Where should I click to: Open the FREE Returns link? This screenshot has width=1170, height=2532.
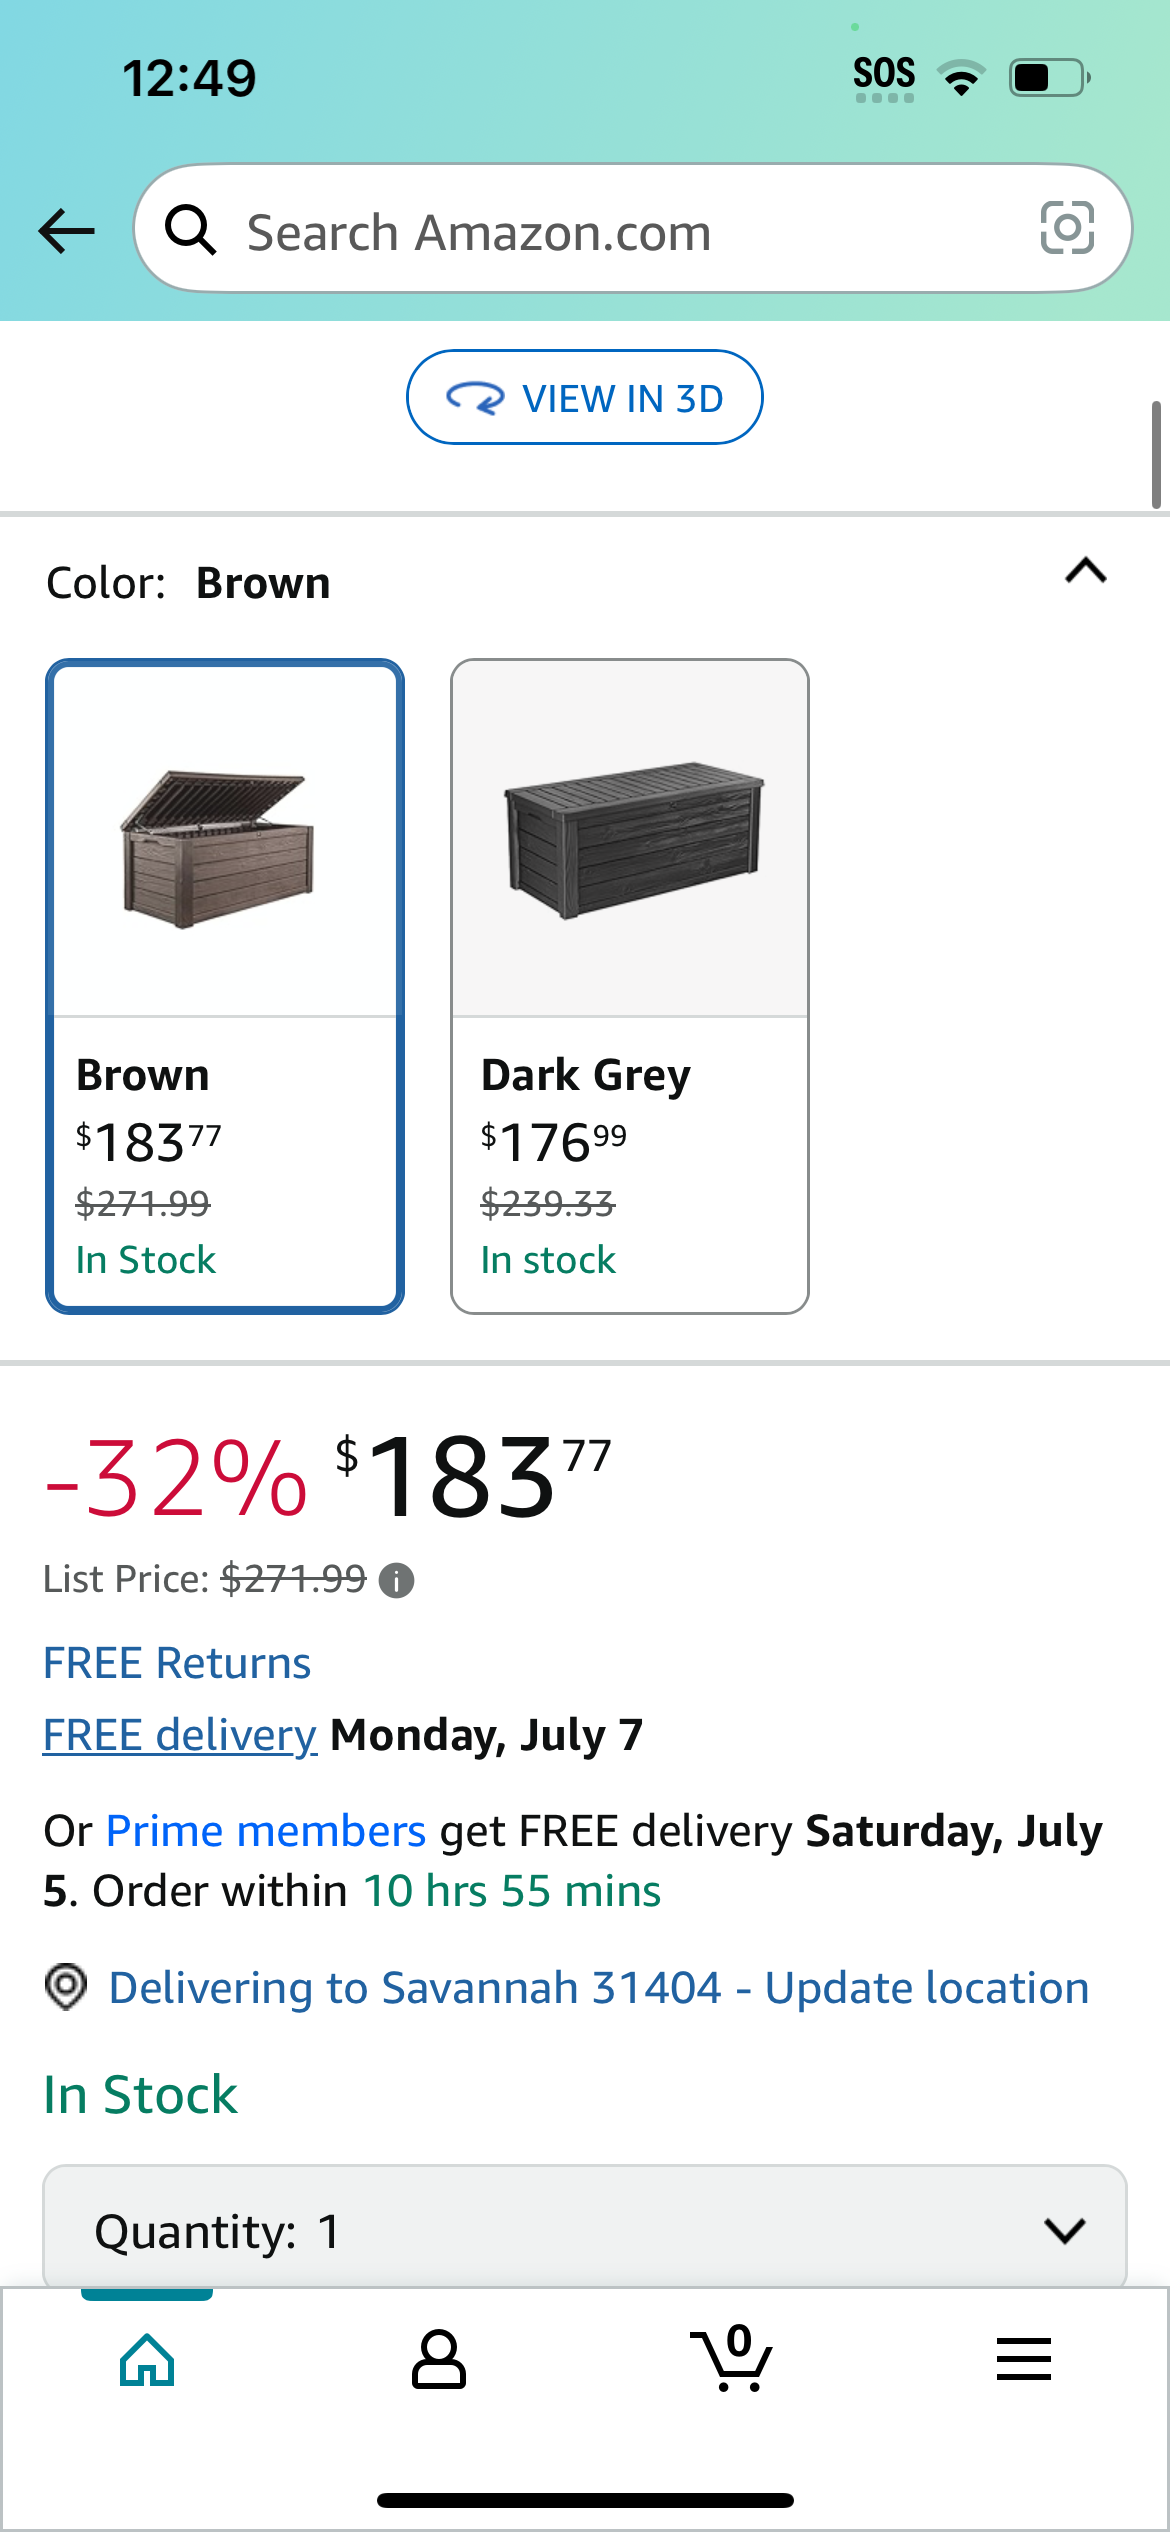tap(177, 1663)
